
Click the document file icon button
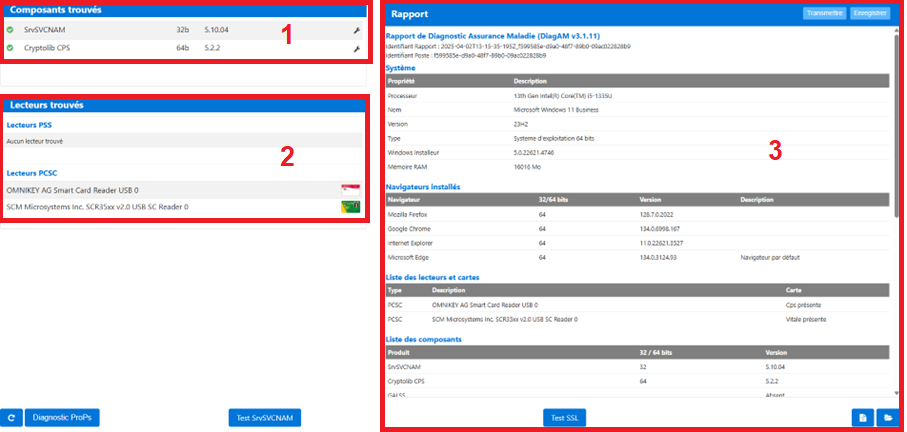(861, 418)
